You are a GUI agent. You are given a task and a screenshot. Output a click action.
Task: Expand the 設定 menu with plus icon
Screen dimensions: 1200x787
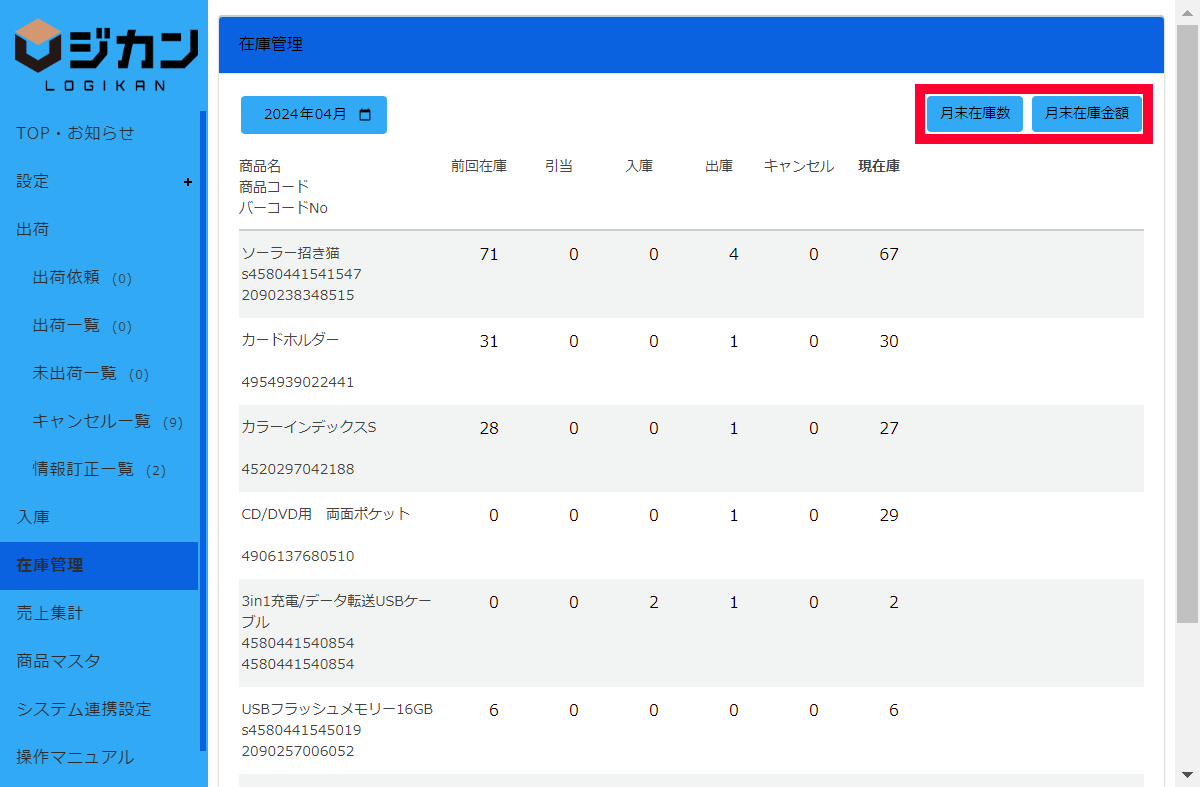click(188, 182)
